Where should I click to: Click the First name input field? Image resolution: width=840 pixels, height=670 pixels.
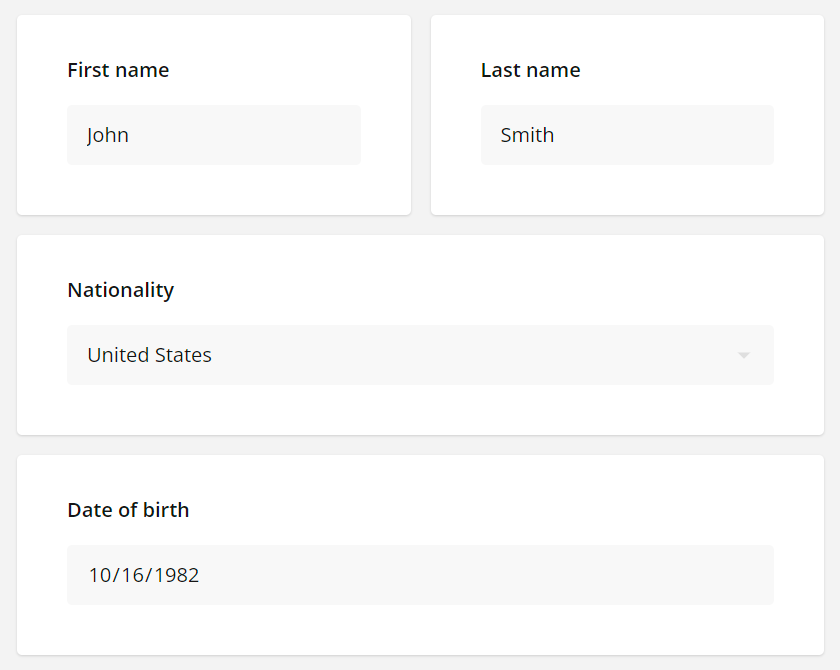(214, 134)
